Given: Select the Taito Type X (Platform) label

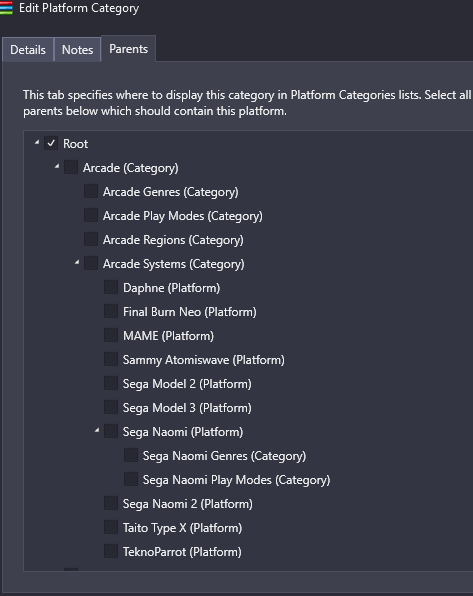Looking at the screenshot, I should point(183,528).
